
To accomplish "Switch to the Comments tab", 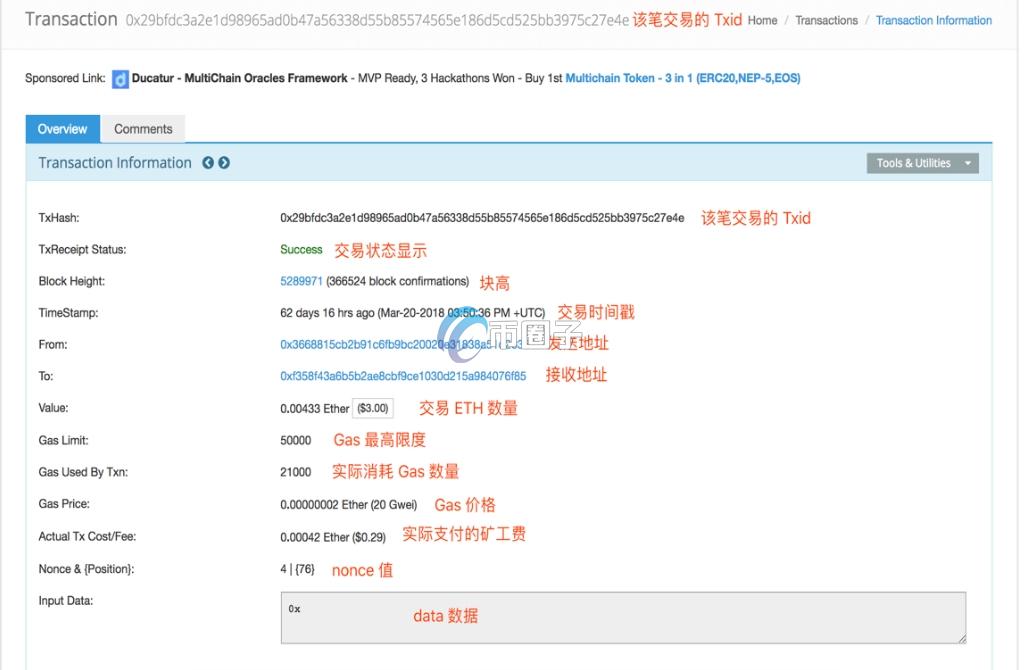I will tap(143, 128).
